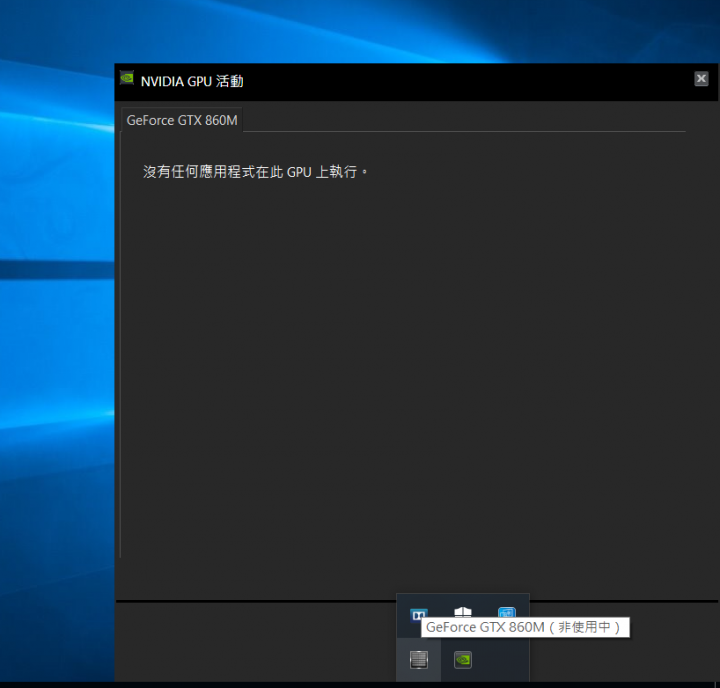Image resolution: width=720 pixels, height=688 pixels.
Task: Click the 'GeForce GTX 860M（非使用中）' tooltip
Action: point(525,627)
